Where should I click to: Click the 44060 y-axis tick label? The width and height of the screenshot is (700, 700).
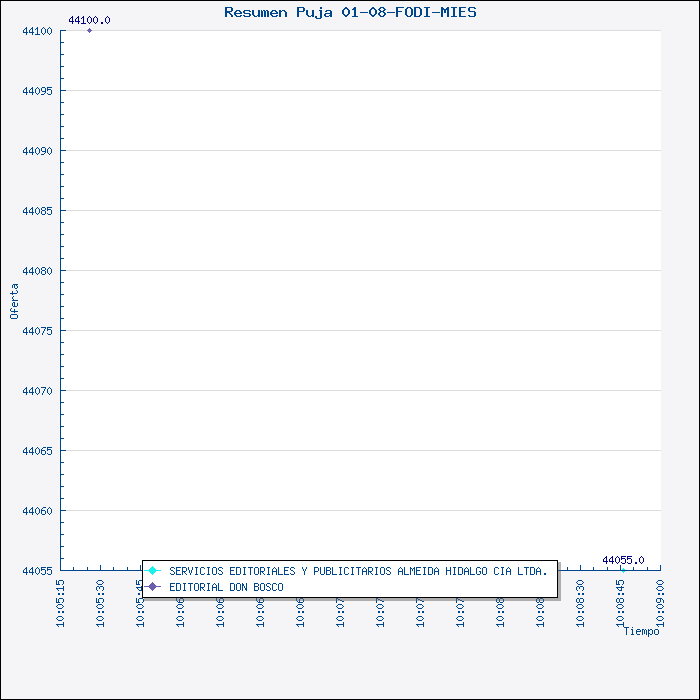pos(37,511)
